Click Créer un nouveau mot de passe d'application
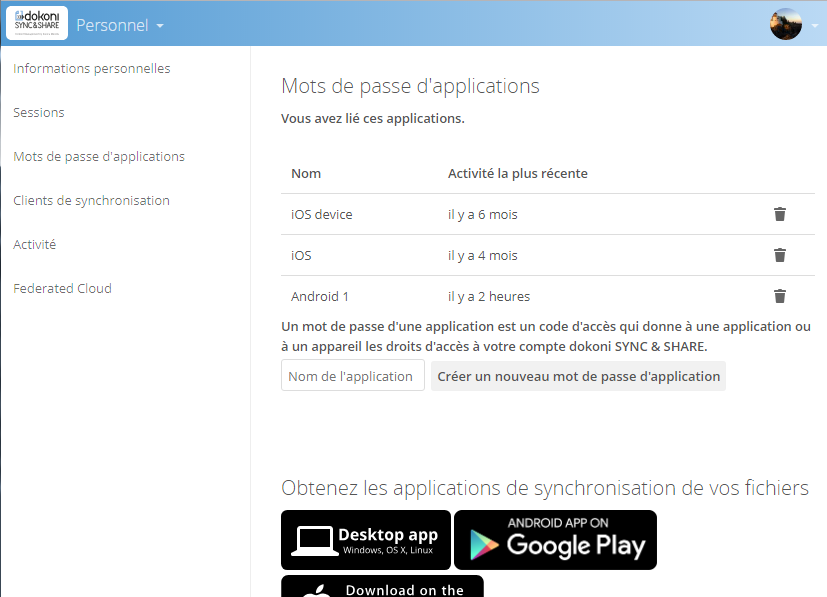The width and height of the screenshot is (827, 597). pyautogui.click(x=578, y=376)
